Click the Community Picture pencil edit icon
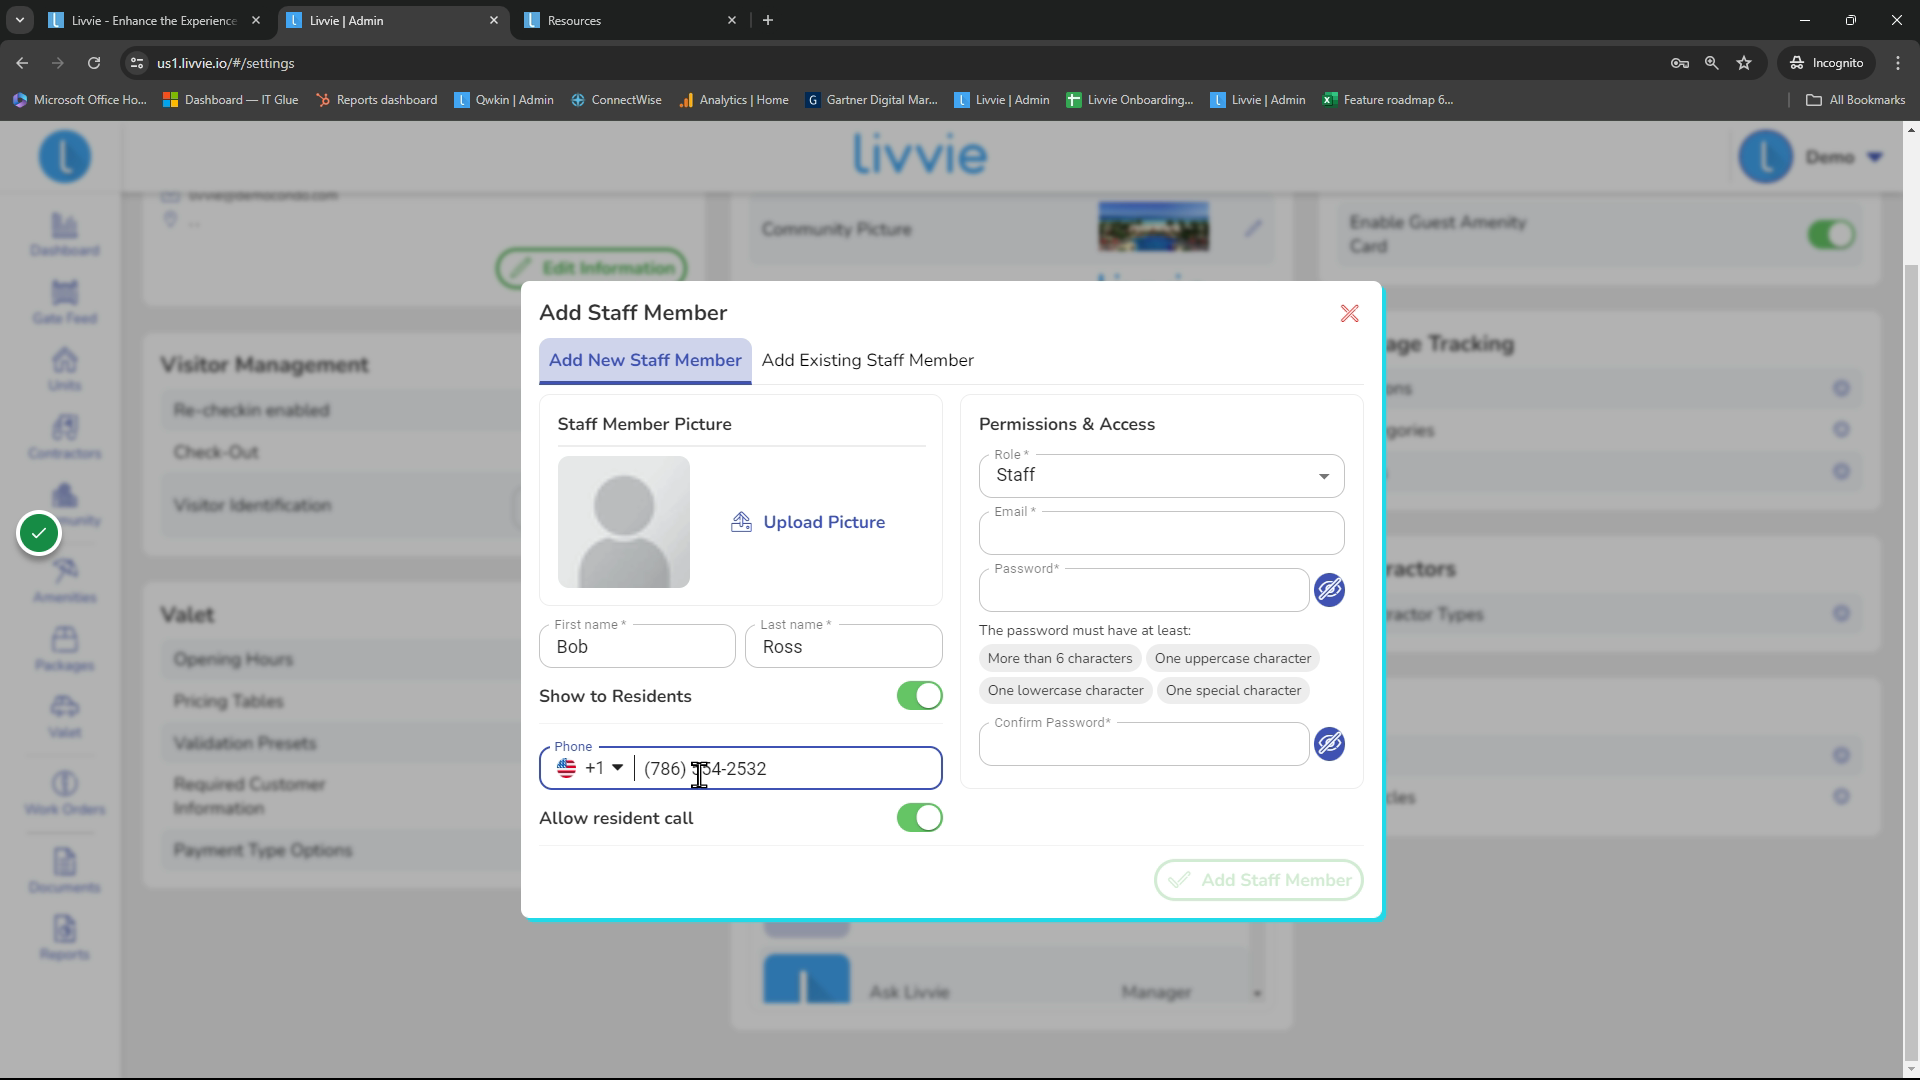Viewport: 1920px width, 1080px height. [x=1253, y=229]
